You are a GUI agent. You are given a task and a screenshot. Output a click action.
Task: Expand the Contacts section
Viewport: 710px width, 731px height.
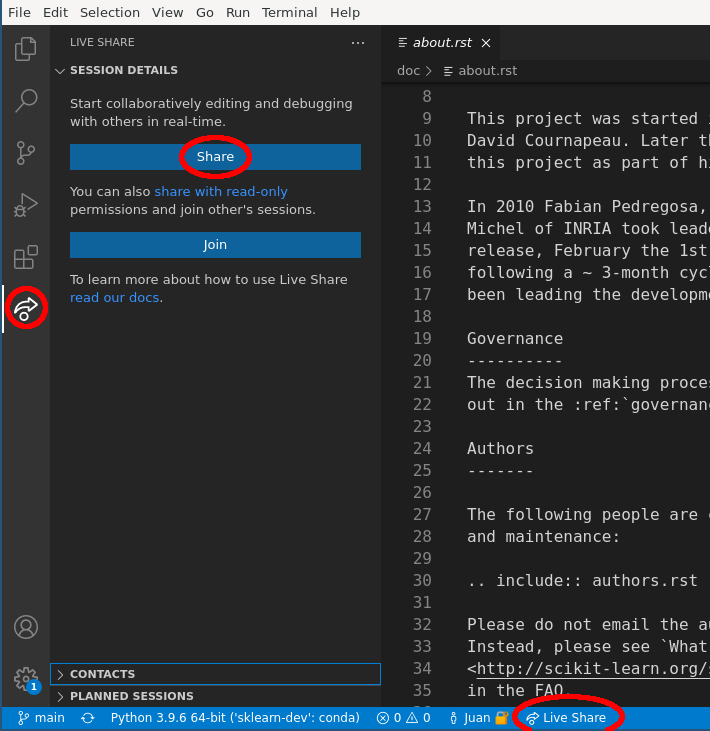pos(102,674)
